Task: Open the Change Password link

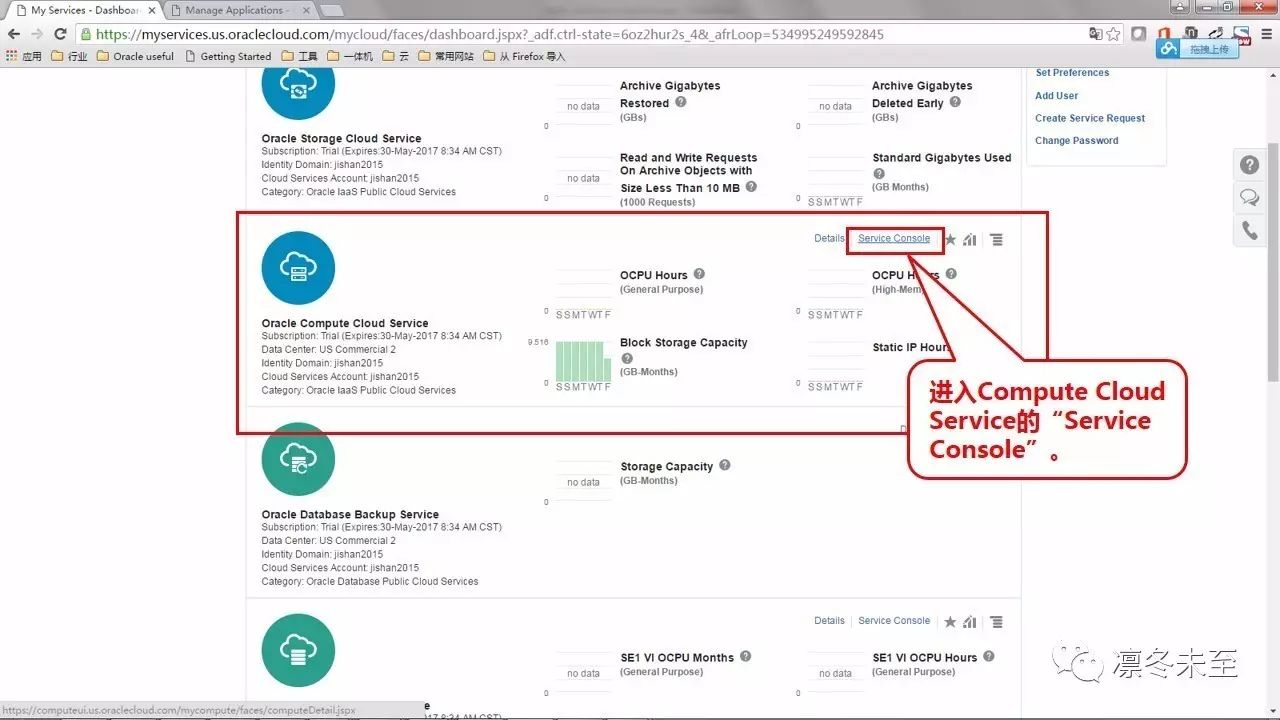Action: pos(1076,141)
